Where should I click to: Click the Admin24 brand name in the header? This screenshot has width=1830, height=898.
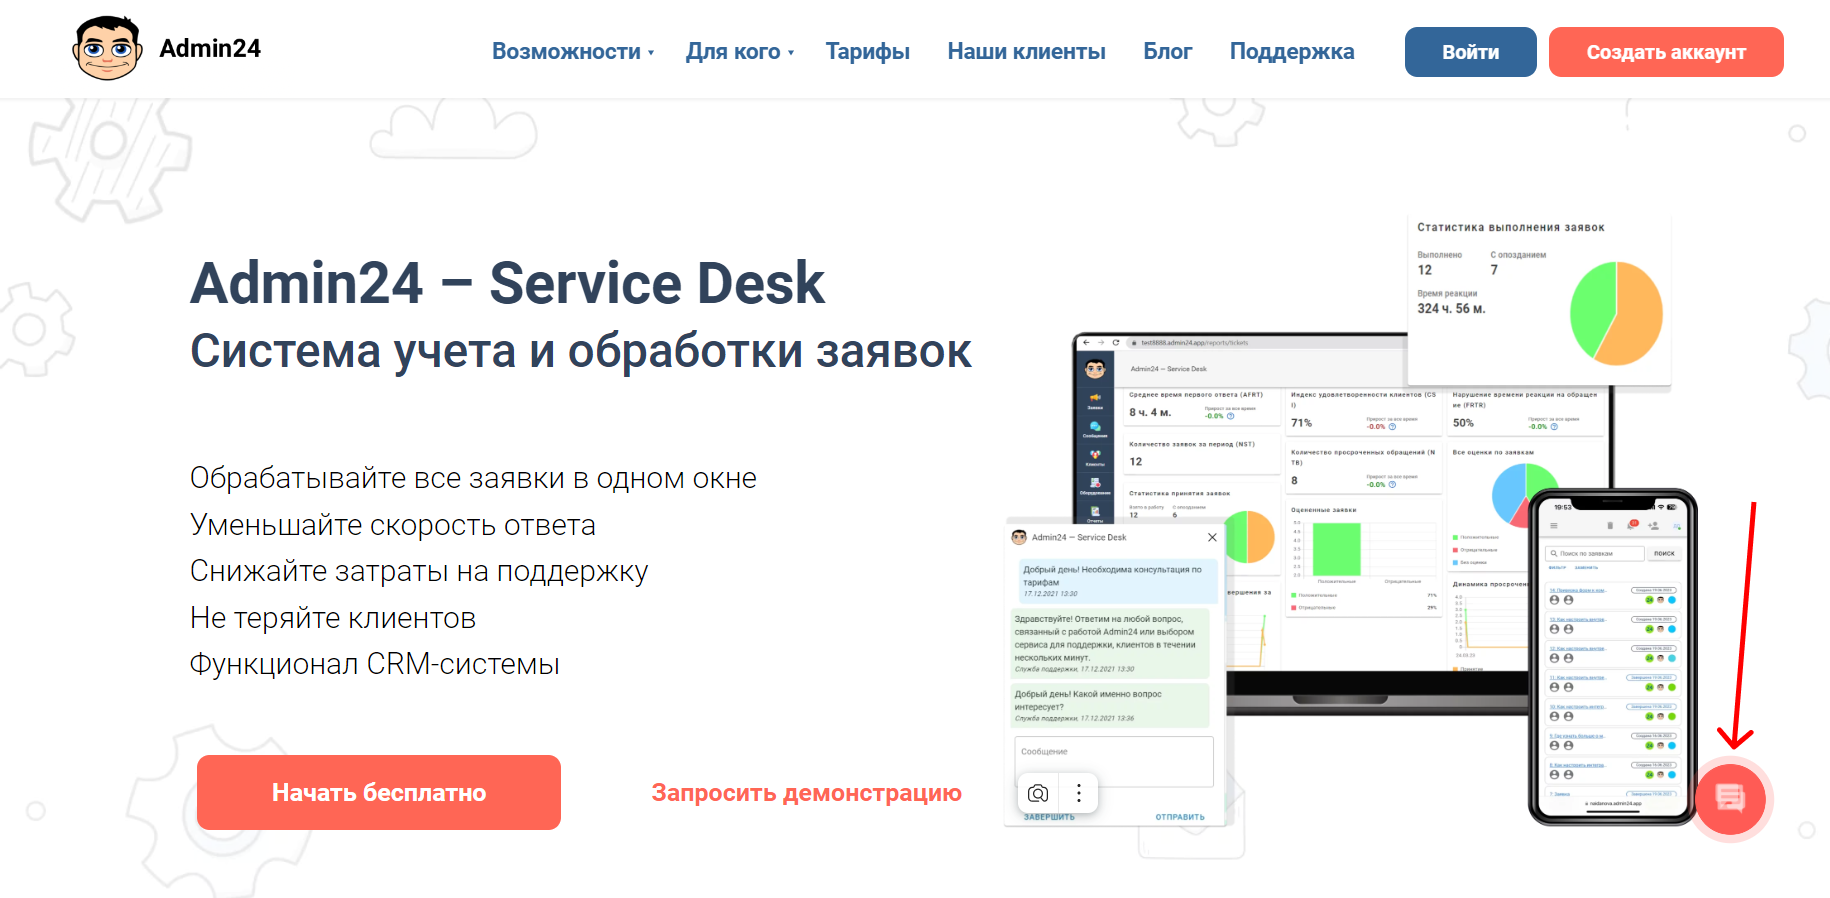click(x=210, y=48)
